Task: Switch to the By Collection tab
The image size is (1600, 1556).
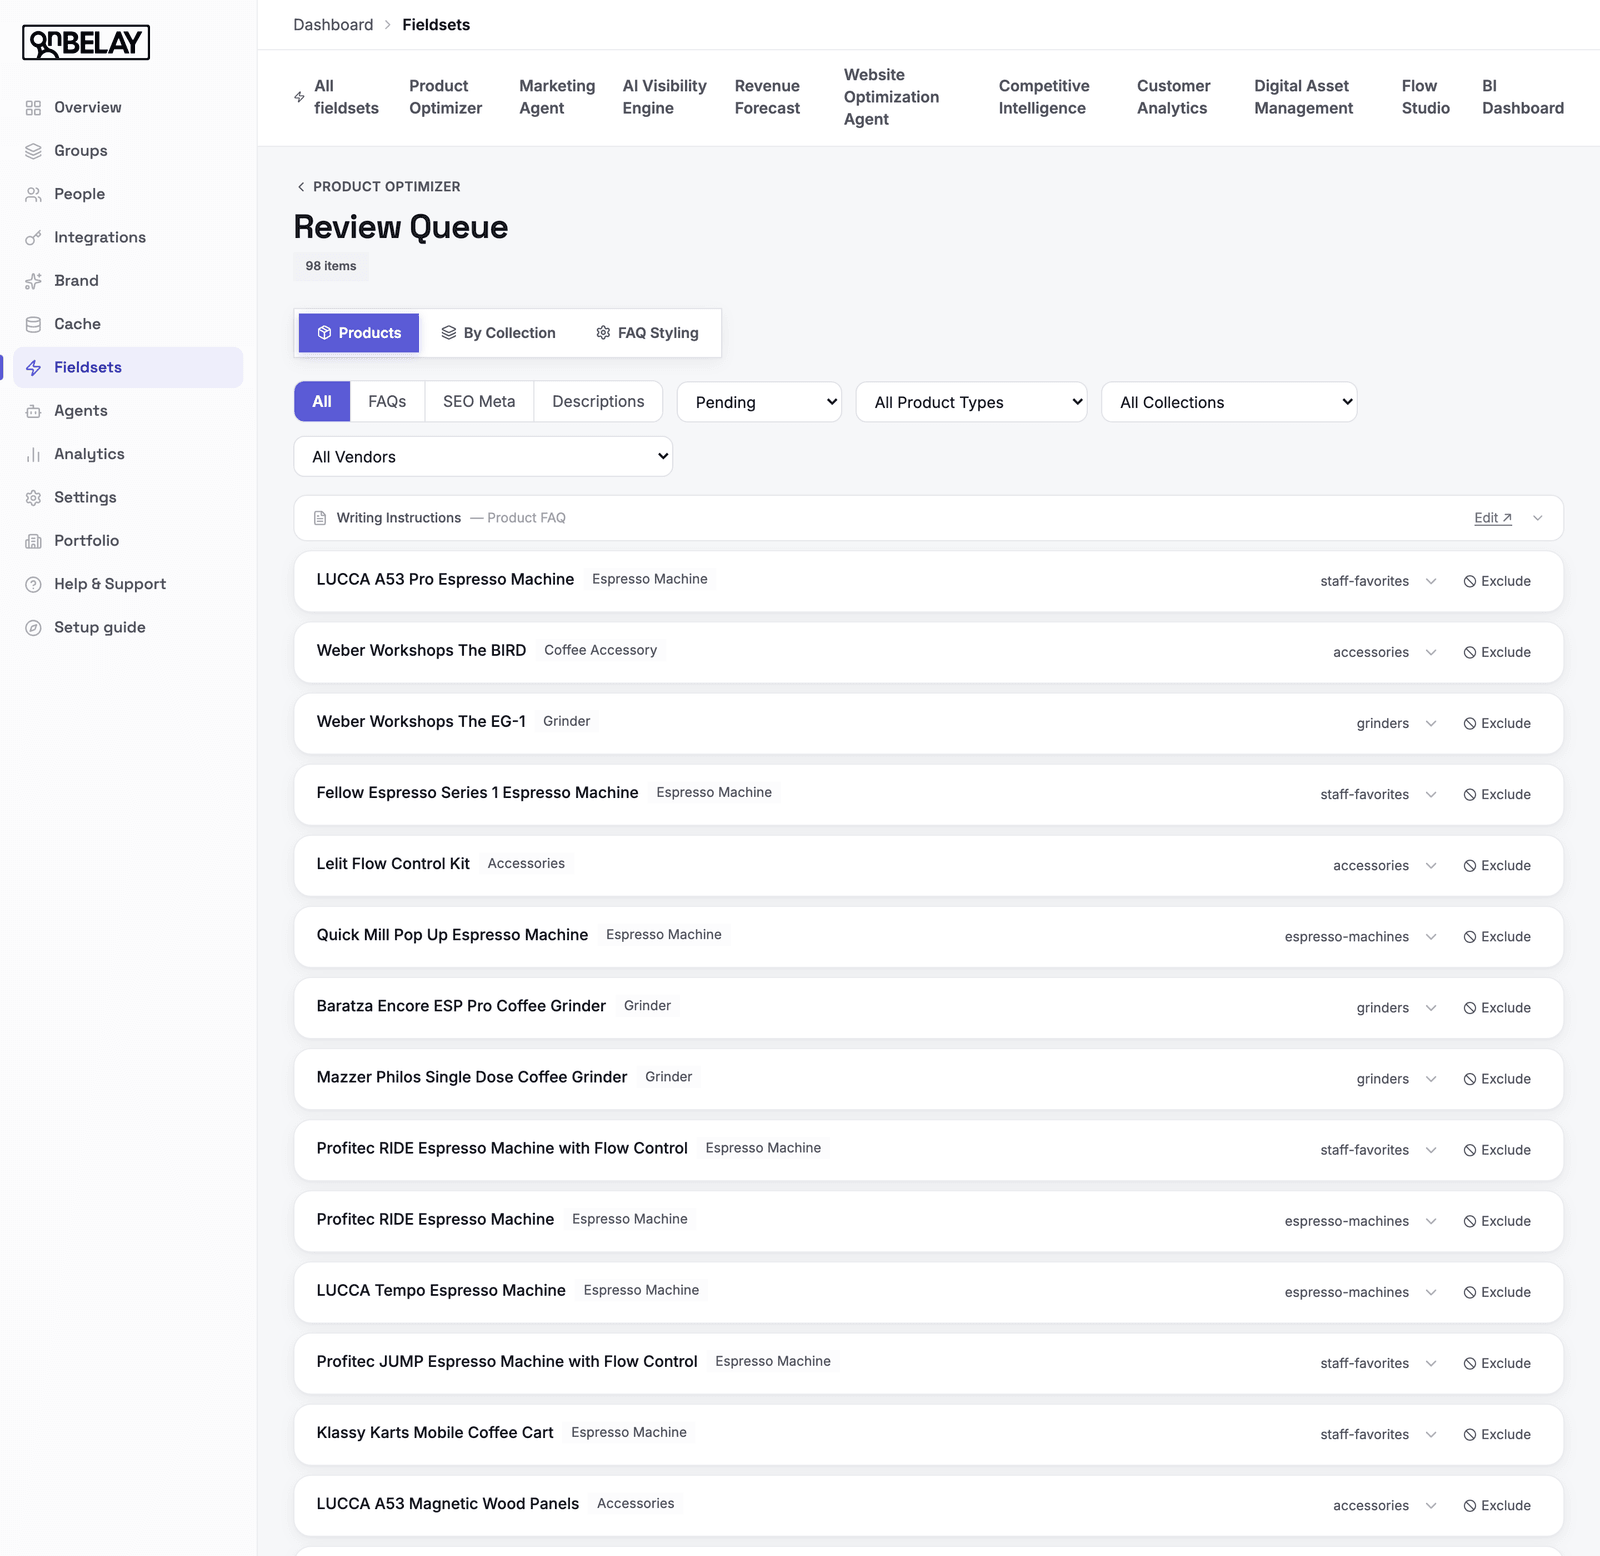Action: pos(498,333)
